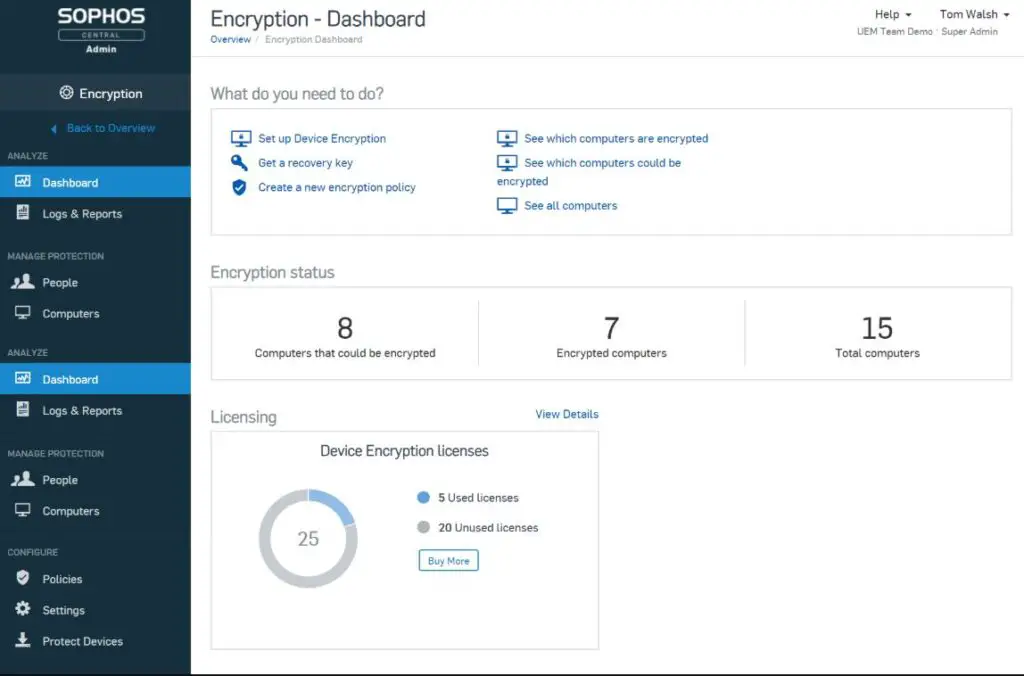
Task: Open the Dashboard bar-chart icon
Action: tap(22, 182)
